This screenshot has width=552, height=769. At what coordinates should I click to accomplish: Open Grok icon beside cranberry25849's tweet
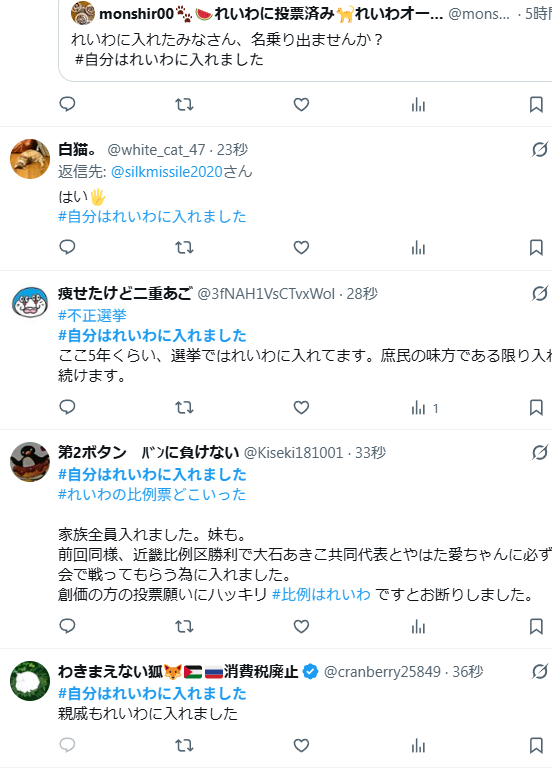(x=539, y=671)
